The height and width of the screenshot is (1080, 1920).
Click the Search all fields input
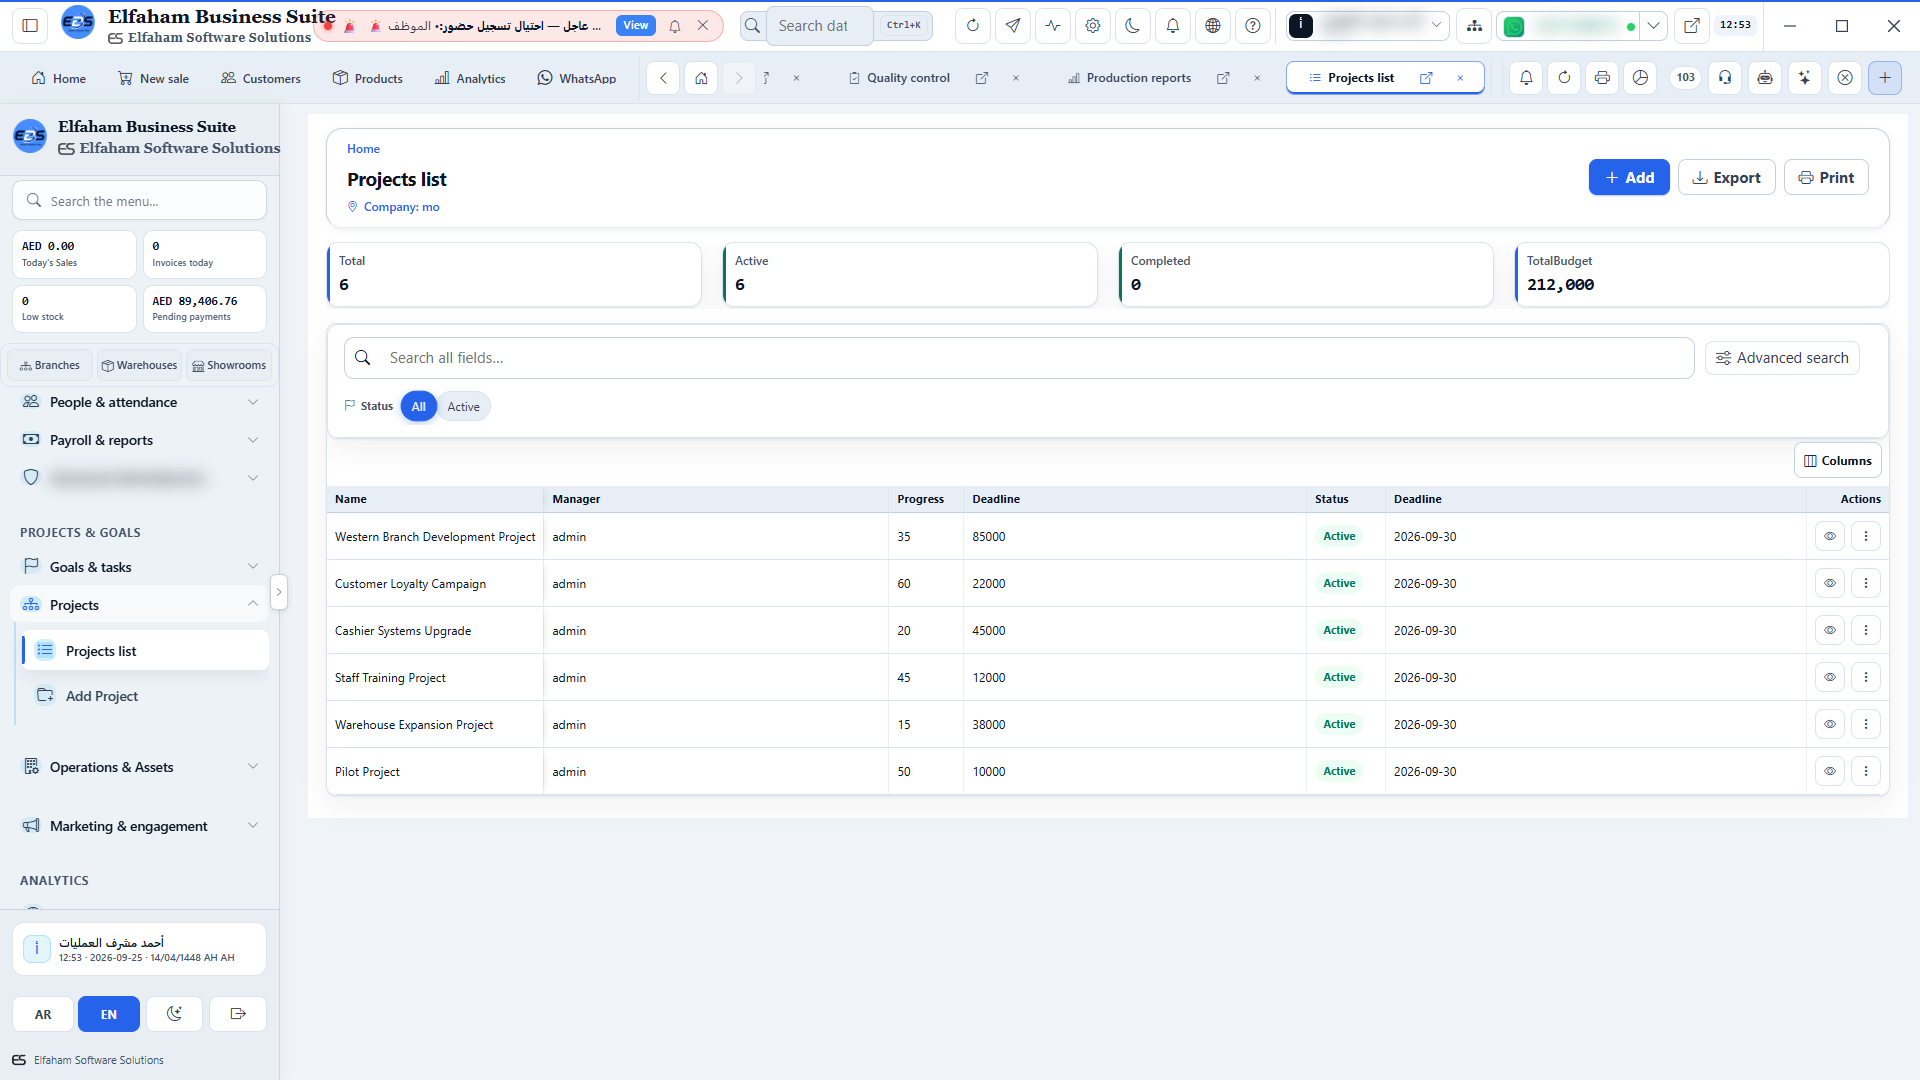click(x=1019, y=358)
